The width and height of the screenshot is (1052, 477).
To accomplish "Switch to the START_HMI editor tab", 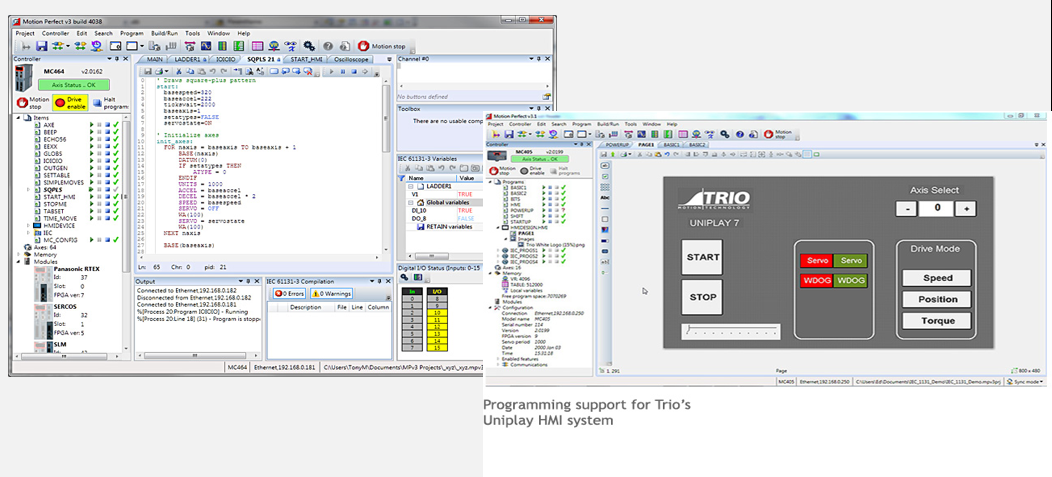I will tap(307, 60).
